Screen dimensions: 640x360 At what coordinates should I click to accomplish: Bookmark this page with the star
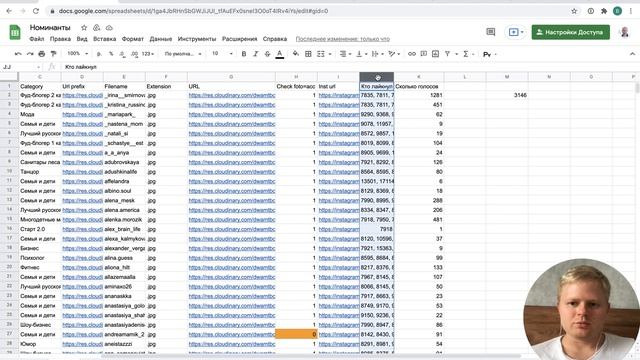574,11
